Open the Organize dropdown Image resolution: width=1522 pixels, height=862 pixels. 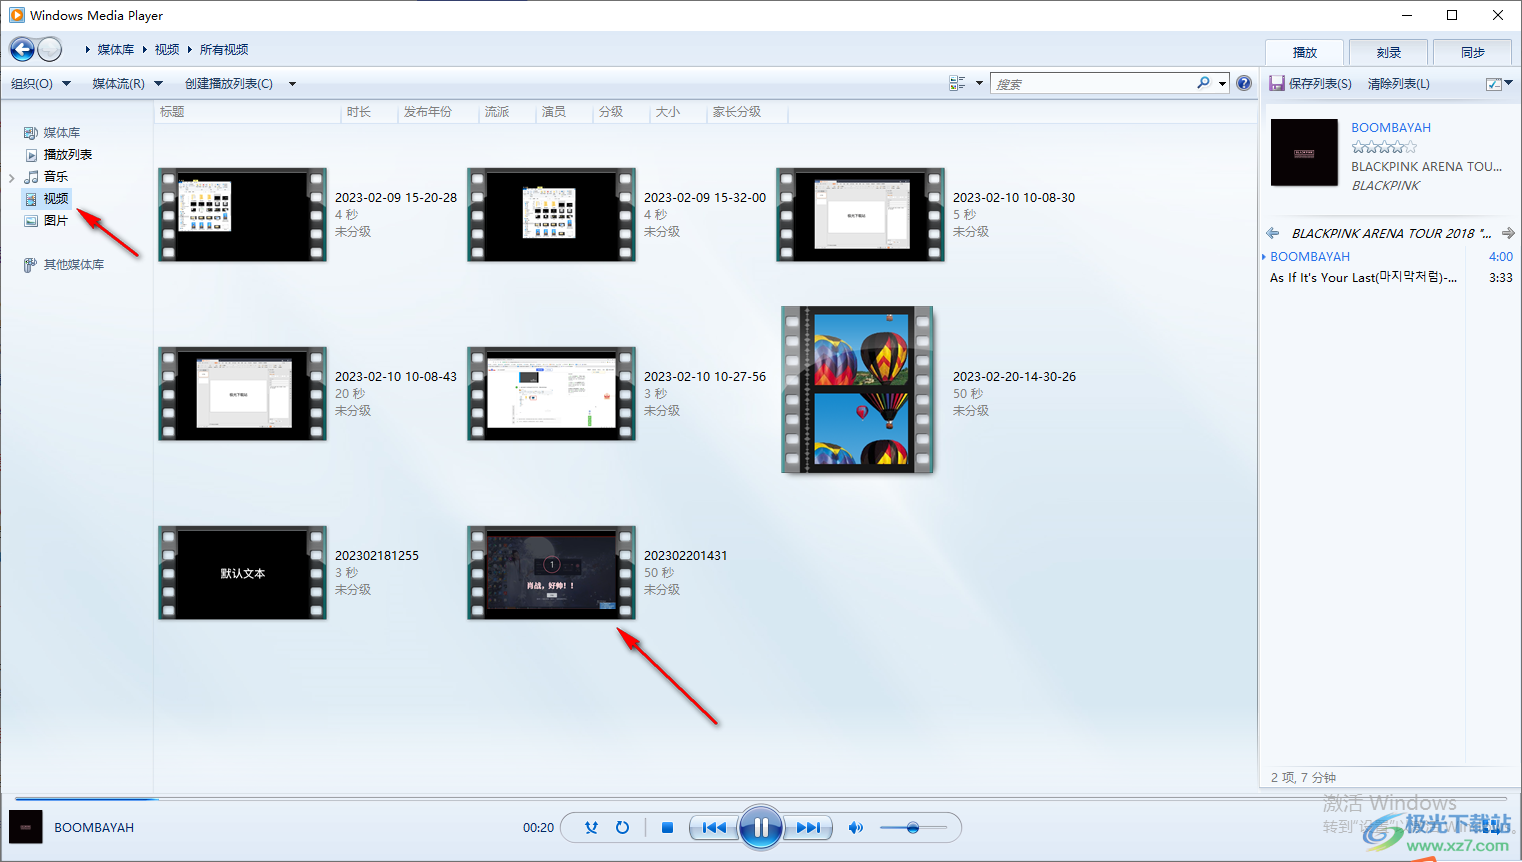(41, 84)
